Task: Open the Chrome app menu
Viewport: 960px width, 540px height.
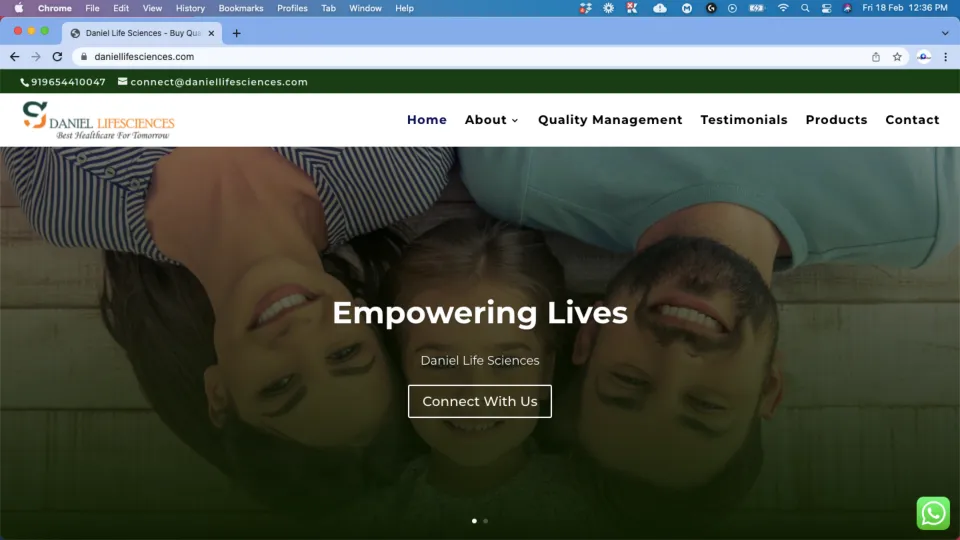Action: (x=54, y=8)
